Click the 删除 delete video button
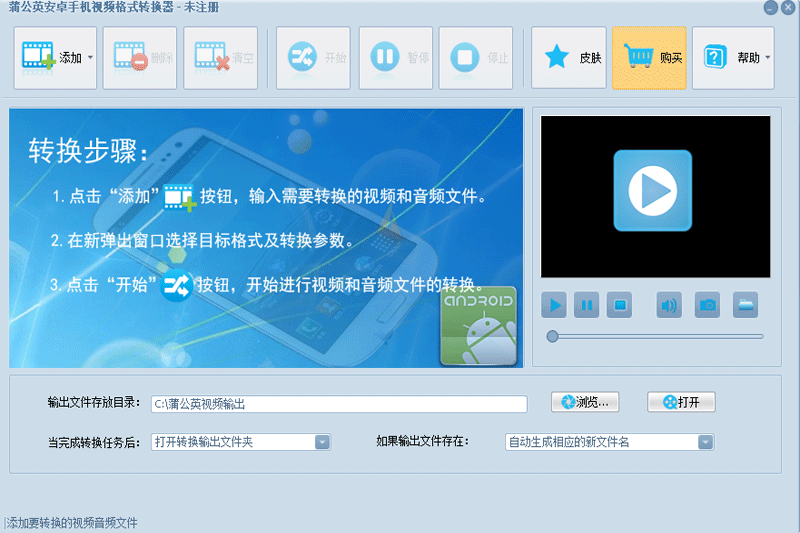This screenshot has width=800, height=533. [x=140, y=58]
